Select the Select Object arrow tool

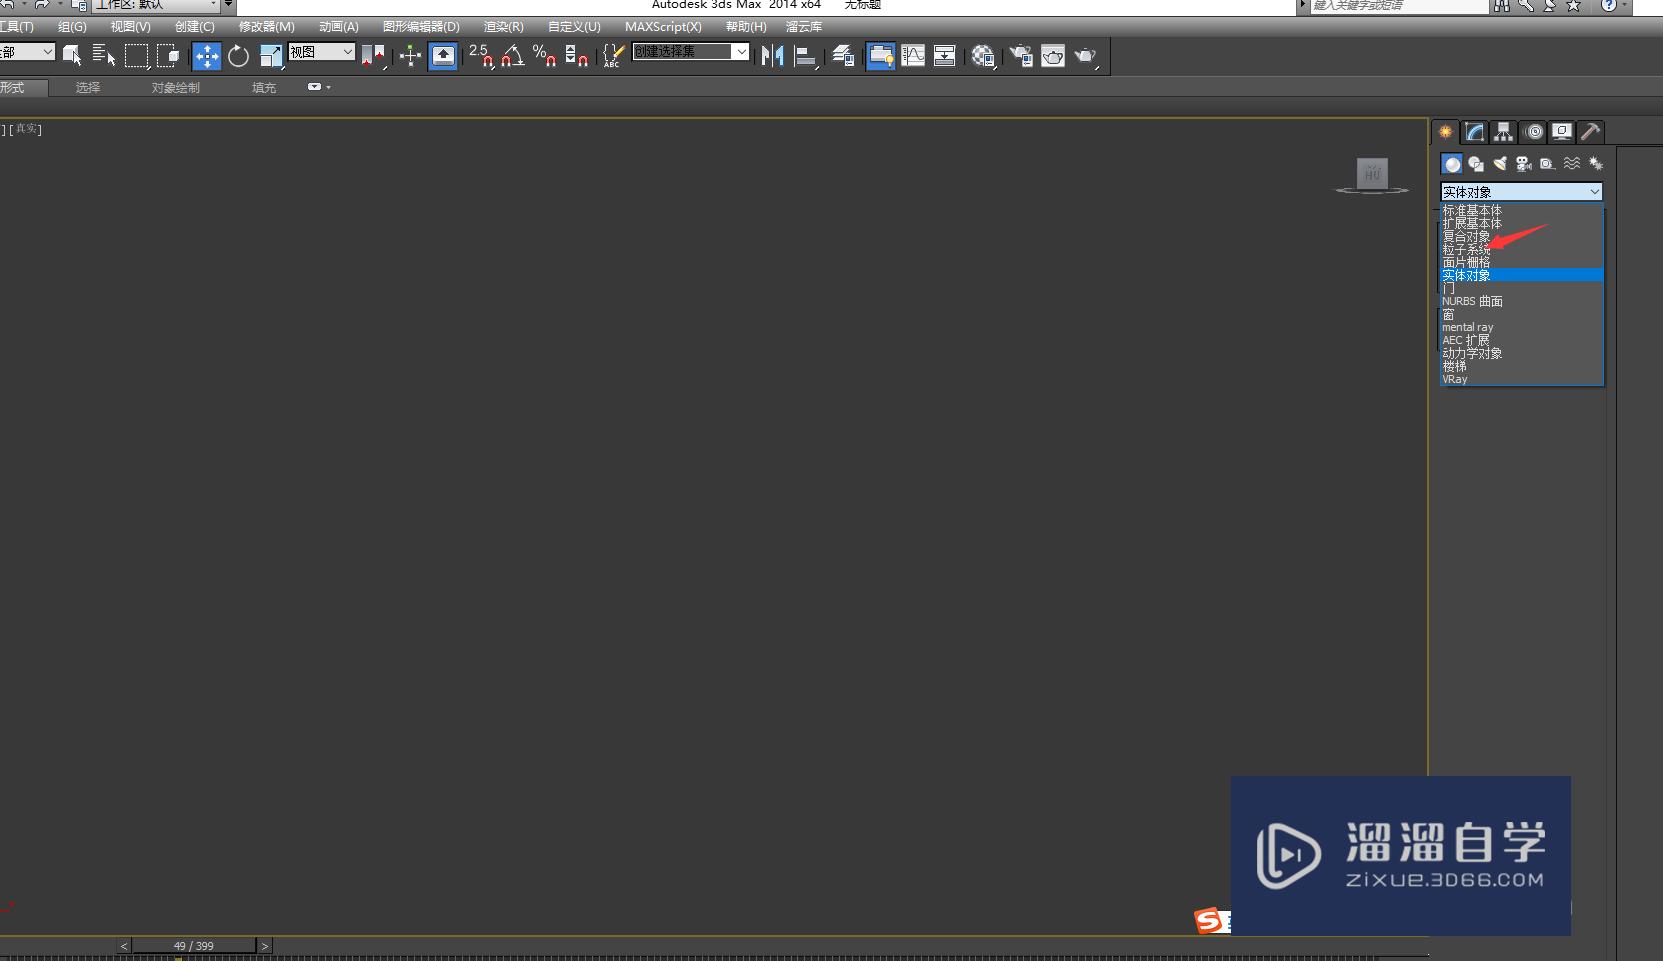(72, 55)
